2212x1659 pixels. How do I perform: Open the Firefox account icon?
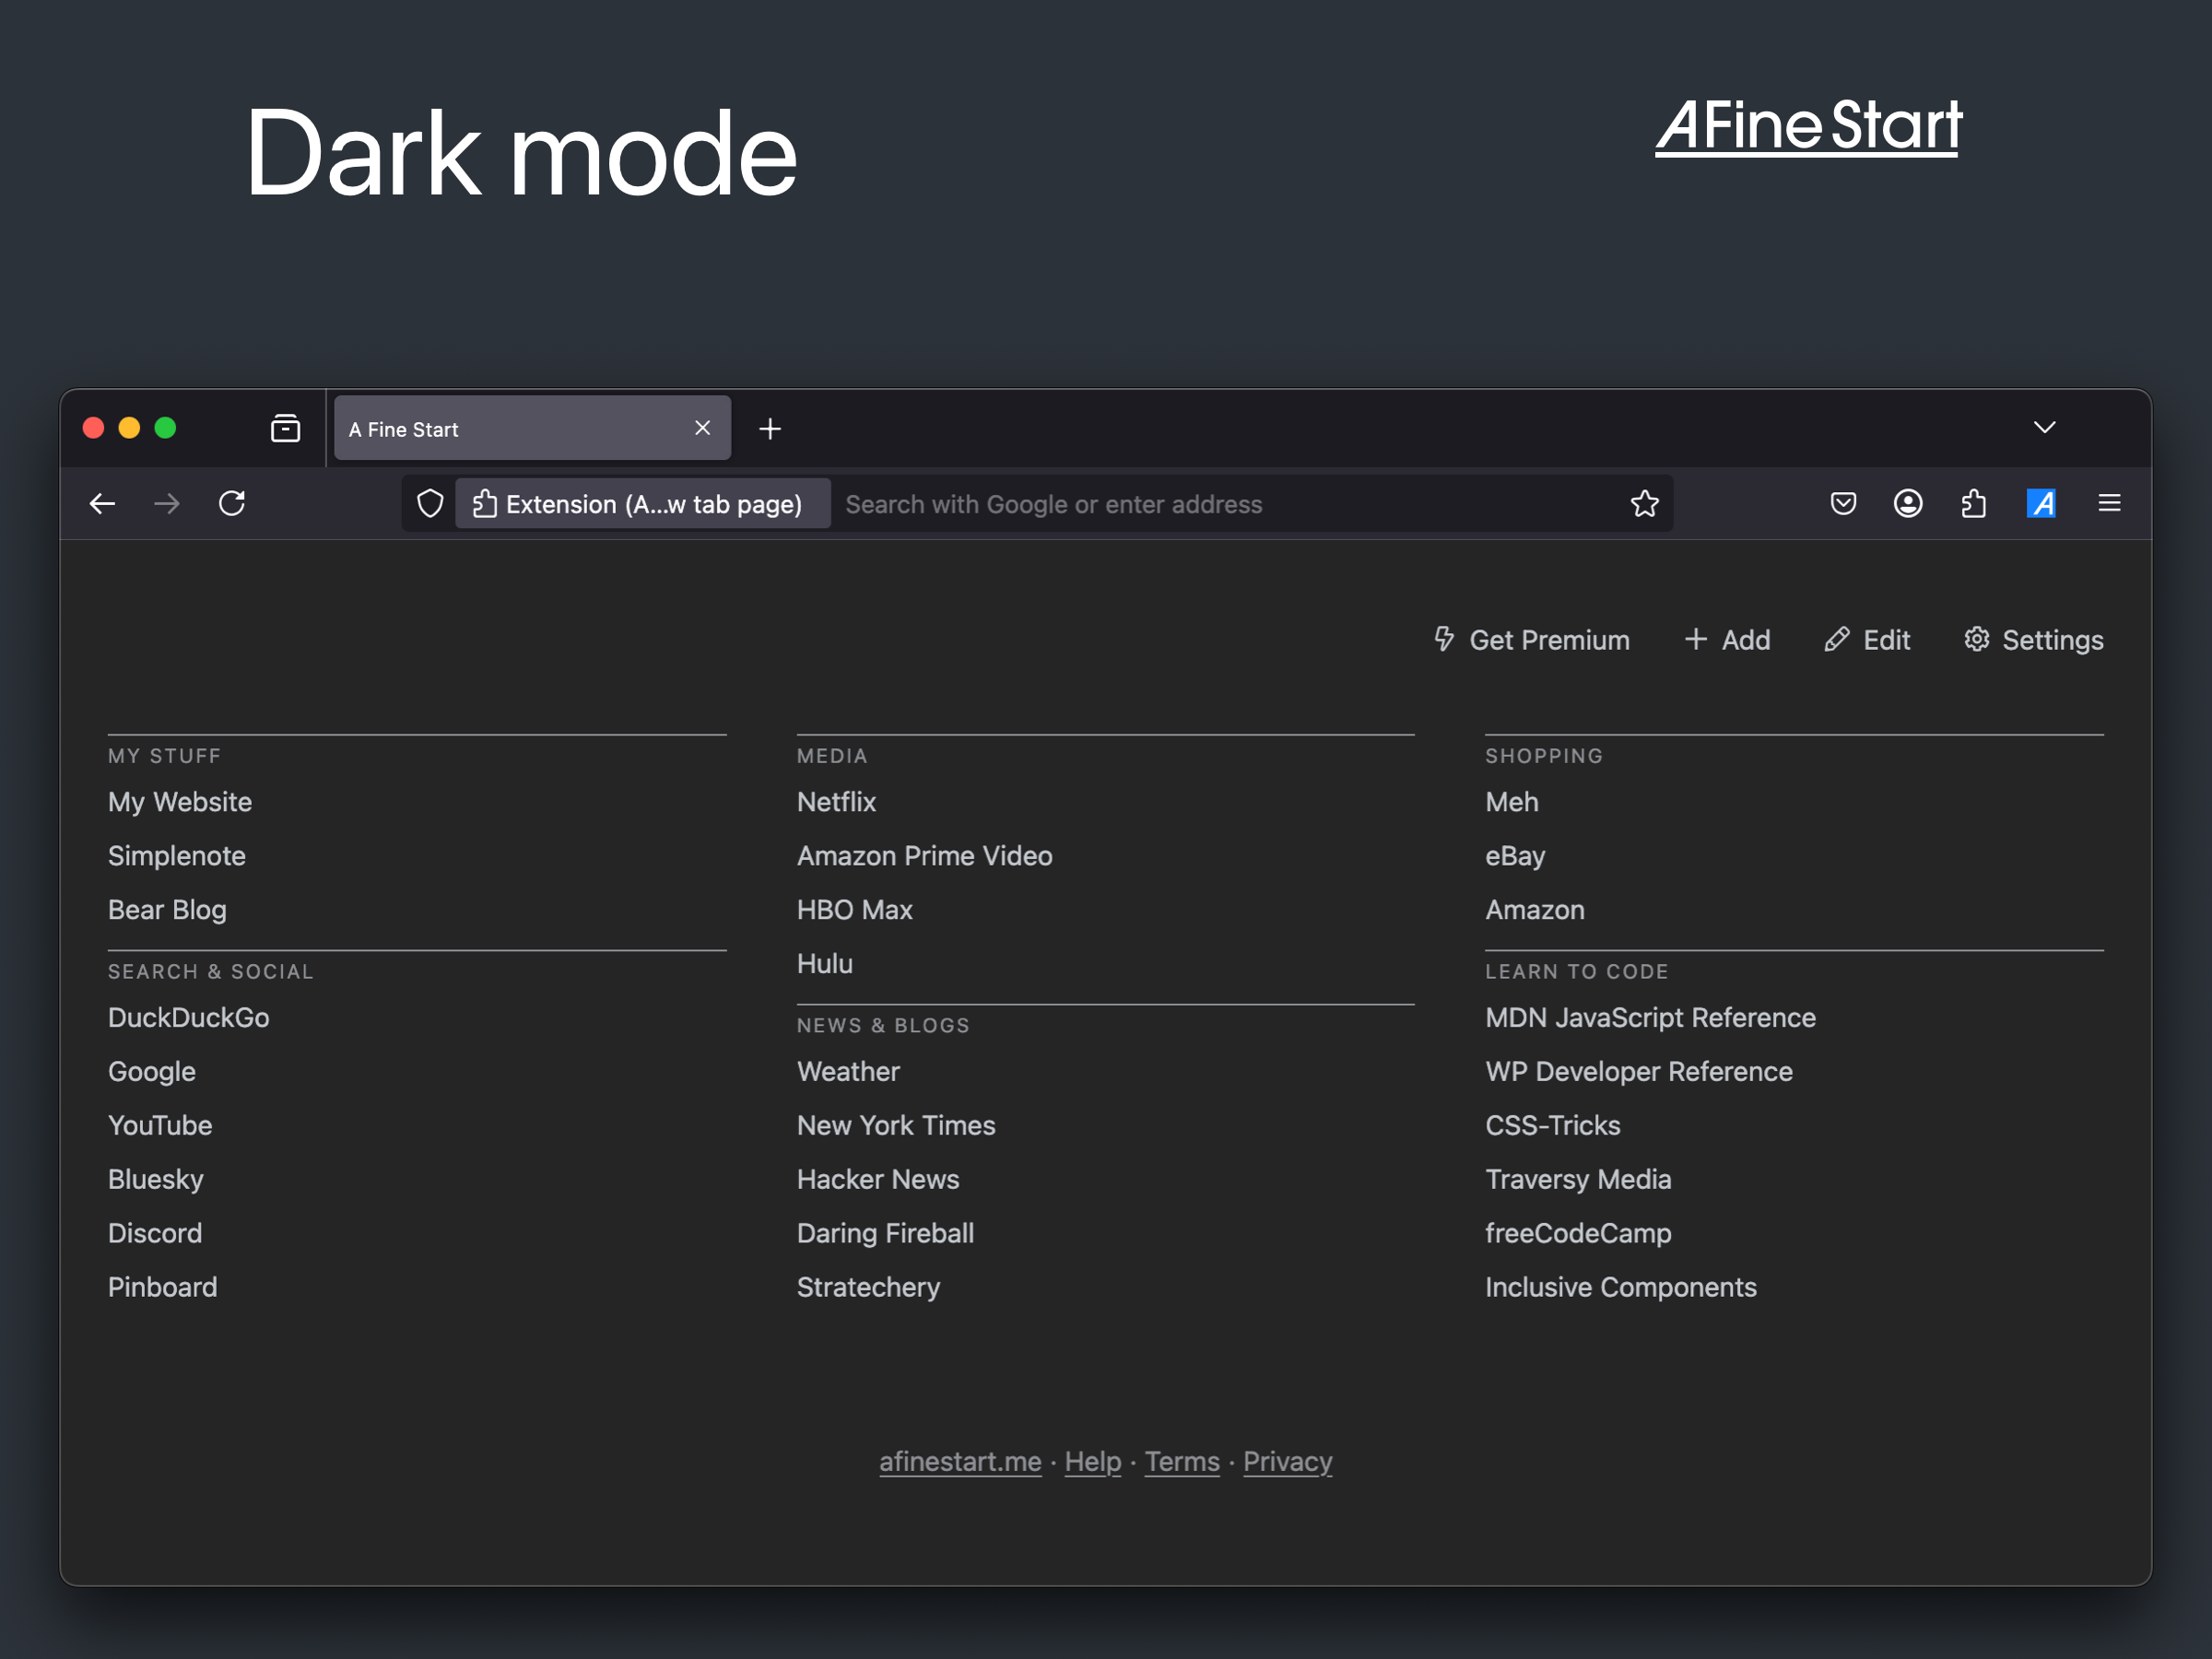tap(1908, 504)
